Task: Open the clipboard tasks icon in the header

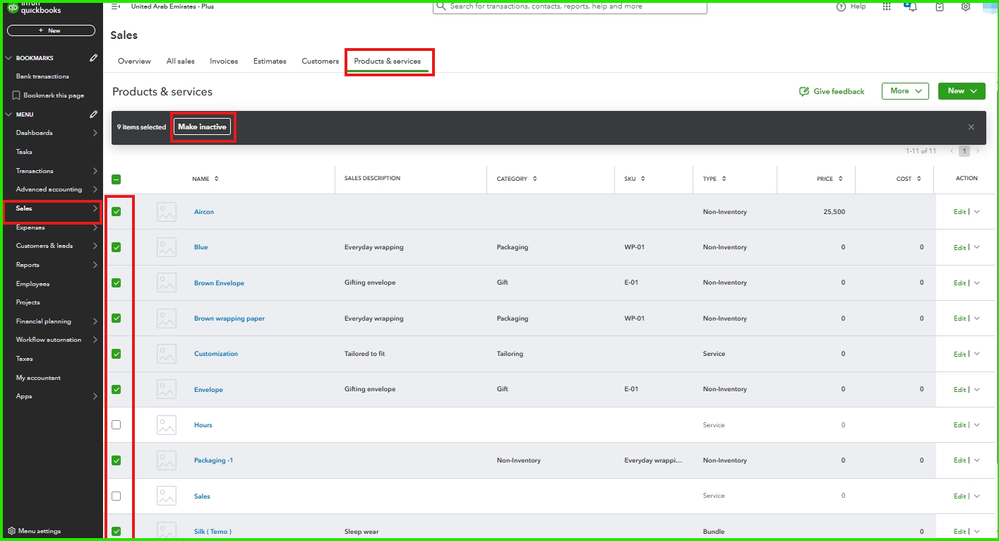Action: click(x=939, y=6)
